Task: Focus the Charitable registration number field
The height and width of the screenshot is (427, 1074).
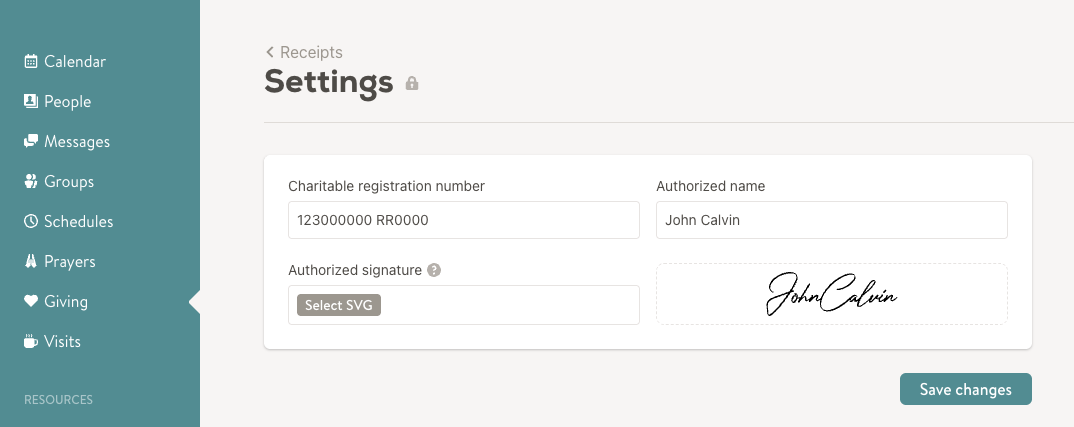Action: pos(463,220)
